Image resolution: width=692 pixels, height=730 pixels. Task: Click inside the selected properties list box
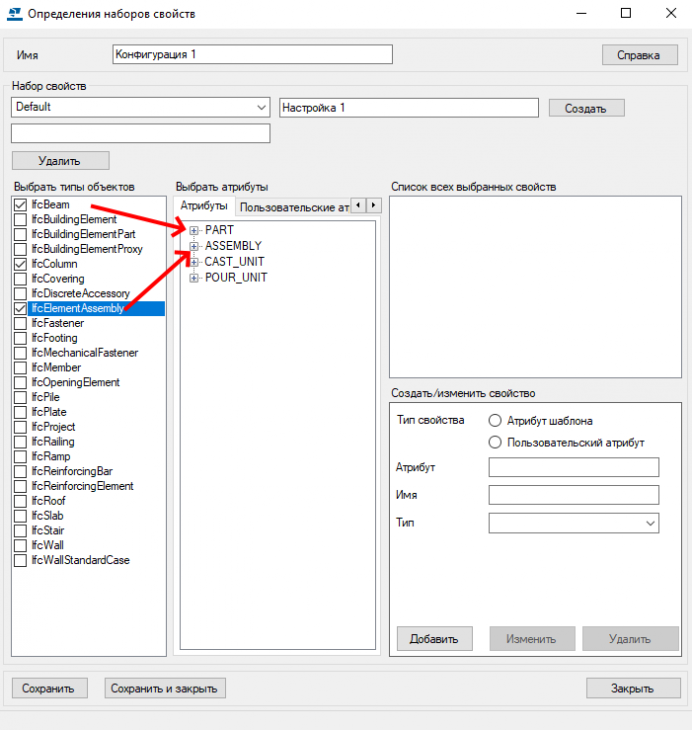point(536,287)
